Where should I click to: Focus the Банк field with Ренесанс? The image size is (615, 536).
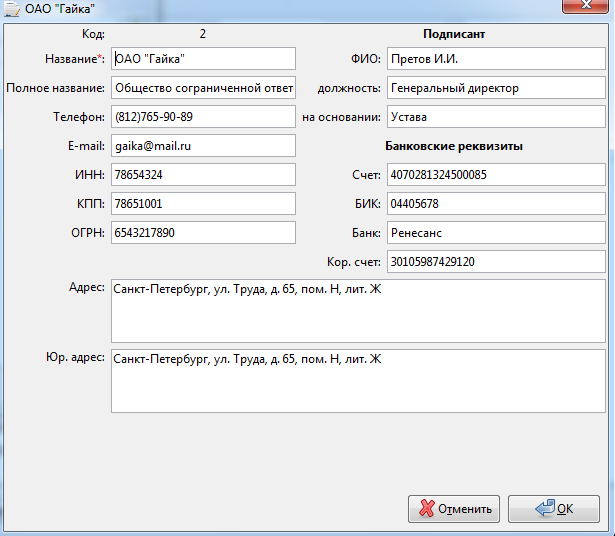coord(496,233)
